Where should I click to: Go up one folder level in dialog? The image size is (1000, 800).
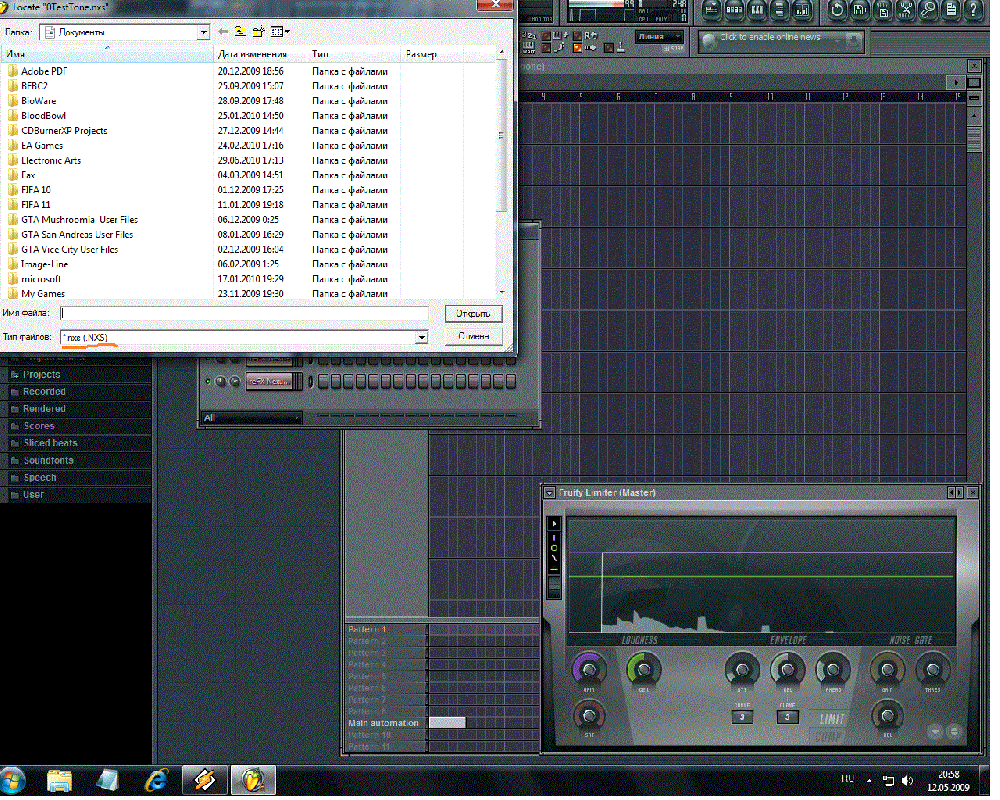pyautogui.click(x=240, y=31)
